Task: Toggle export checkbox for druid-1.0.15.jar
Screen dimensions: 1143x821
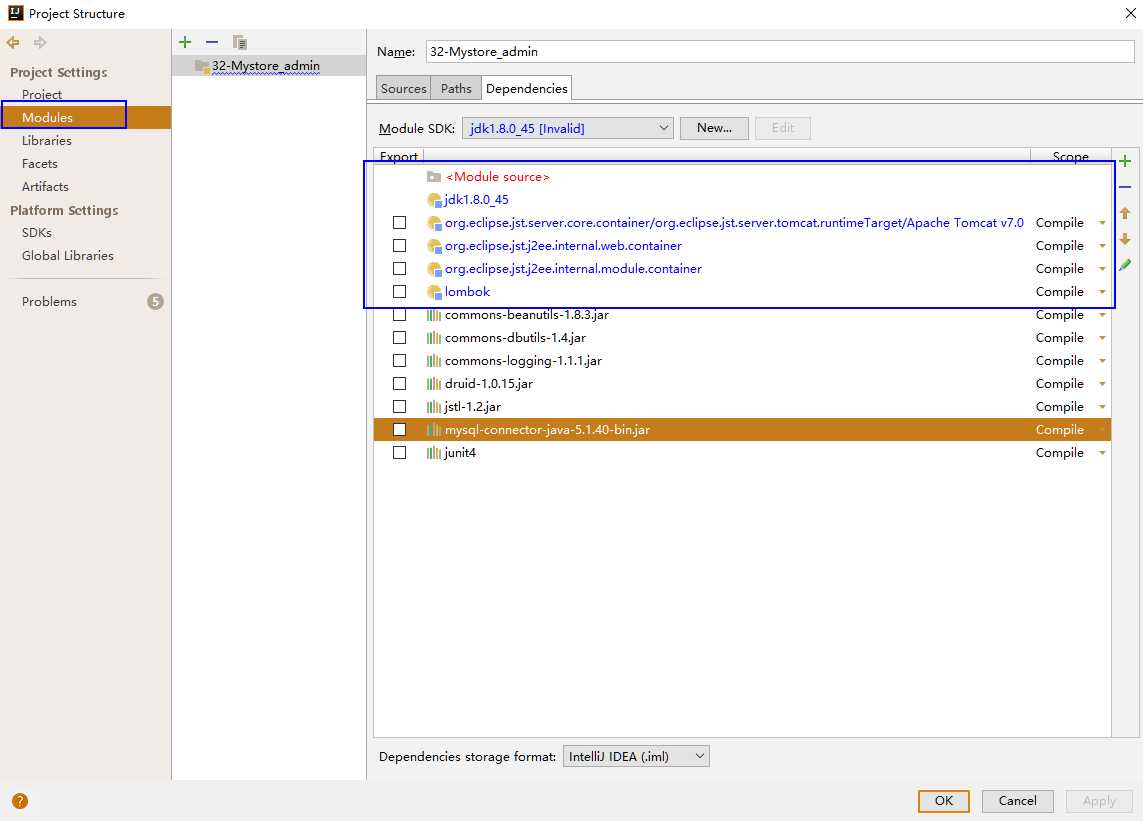Action: point(399,384)
